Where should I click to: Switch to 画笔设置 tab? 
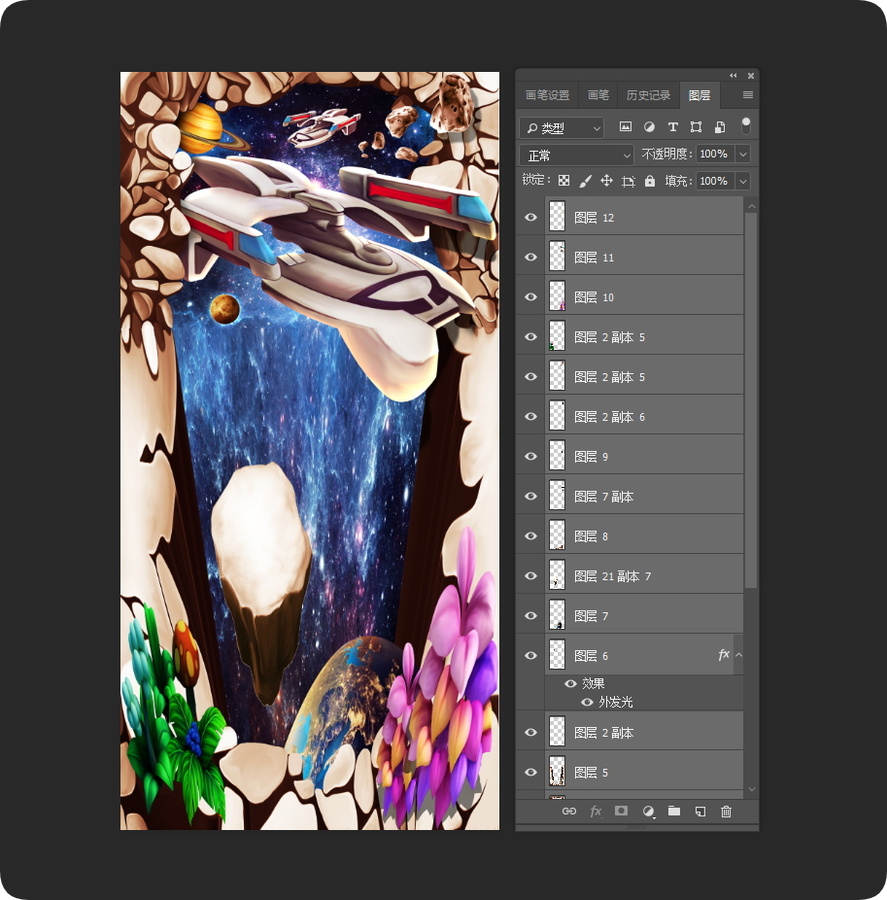(x=548, y=95)
